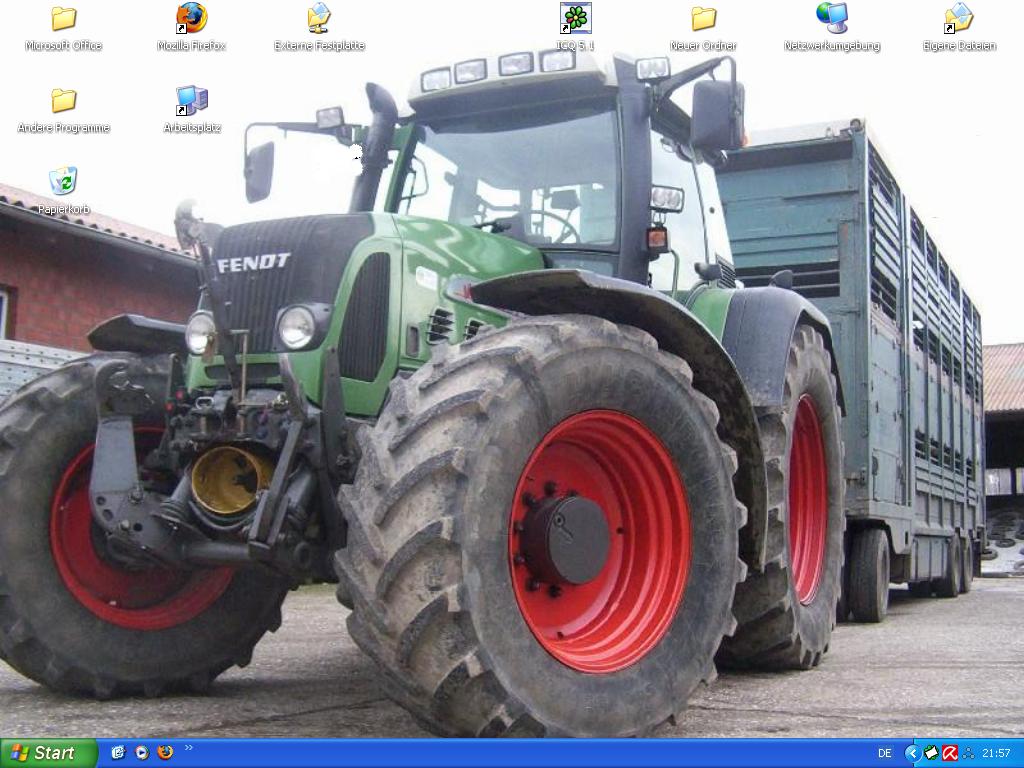This screenshot has height=768, width=1024.
Task: Click the taskbar clock showing 21:57
Action: click(996, 753)
